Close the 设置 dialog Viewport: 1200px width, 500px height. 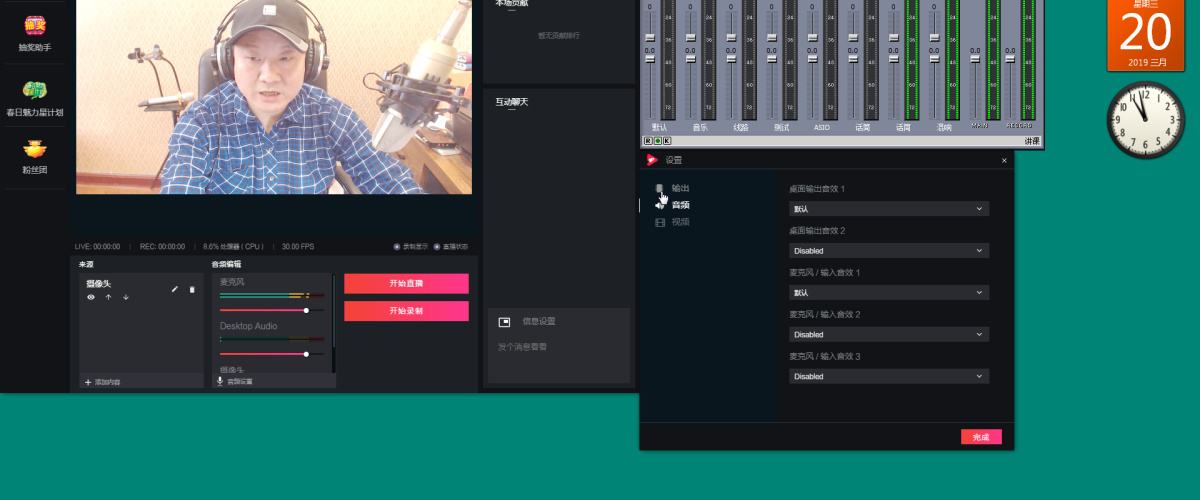pos(1004,160)
